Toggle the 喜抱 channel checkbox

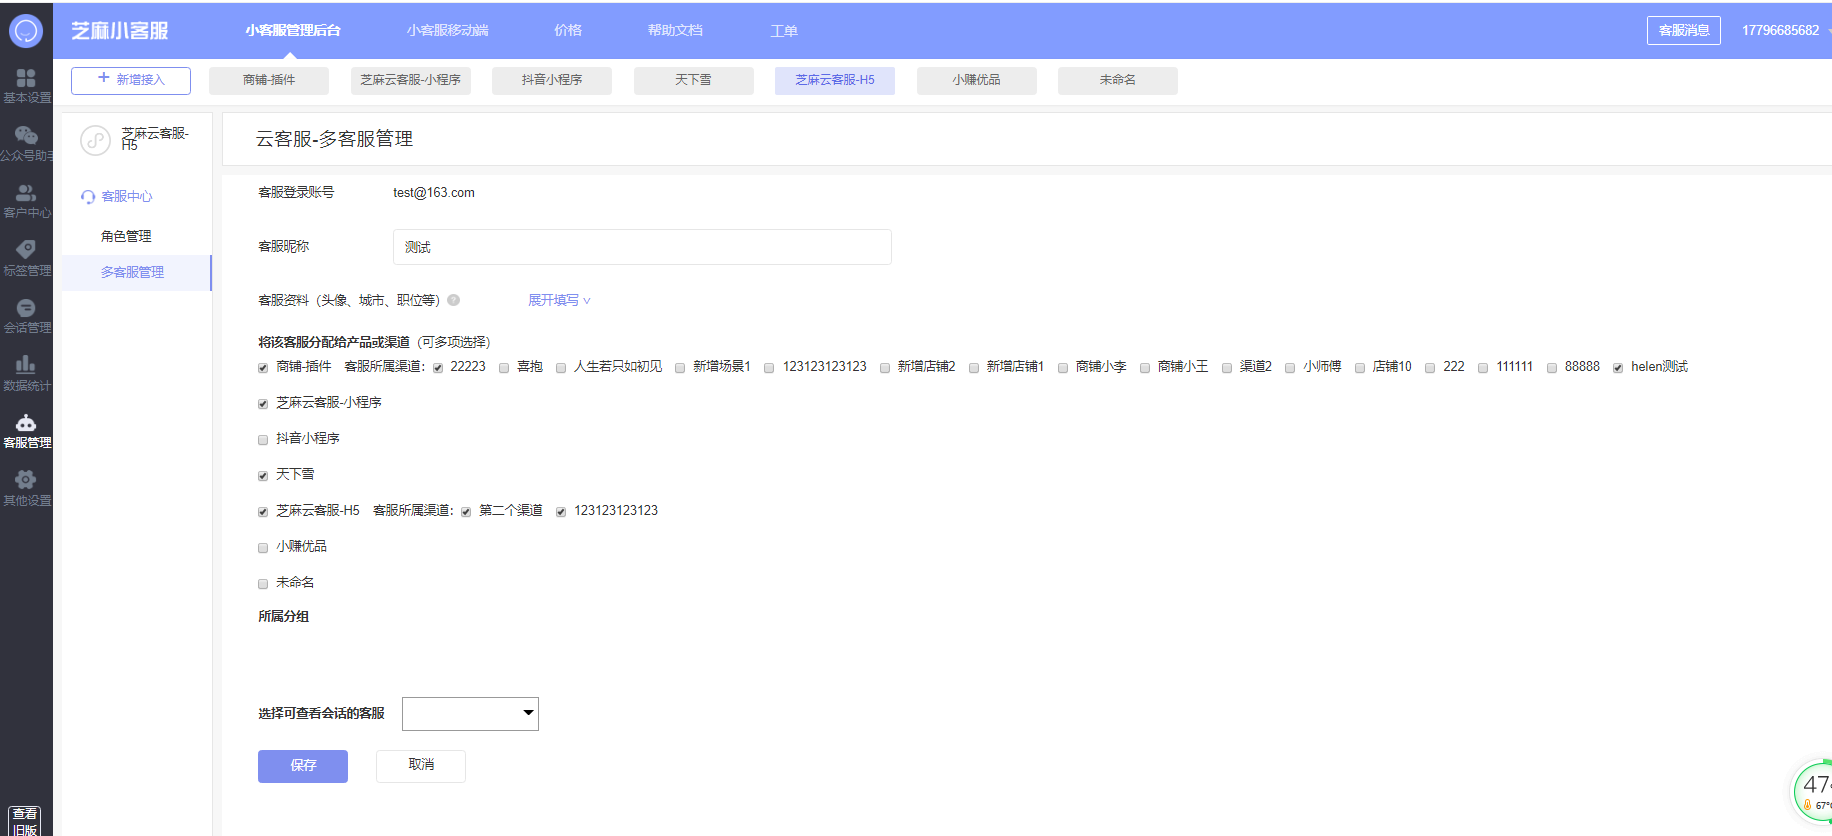[x=504, y=368]
